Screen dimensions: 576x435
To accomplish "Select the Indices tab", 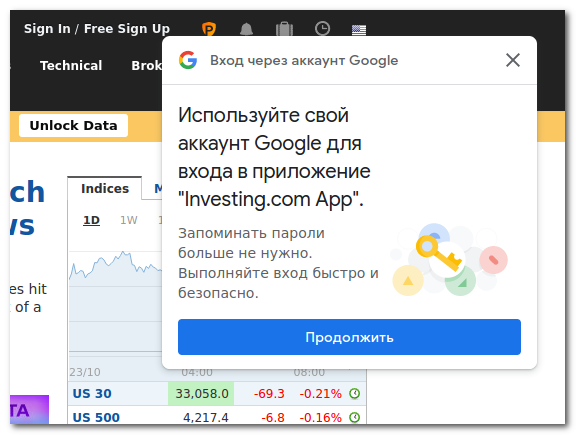I will (105, 188).
